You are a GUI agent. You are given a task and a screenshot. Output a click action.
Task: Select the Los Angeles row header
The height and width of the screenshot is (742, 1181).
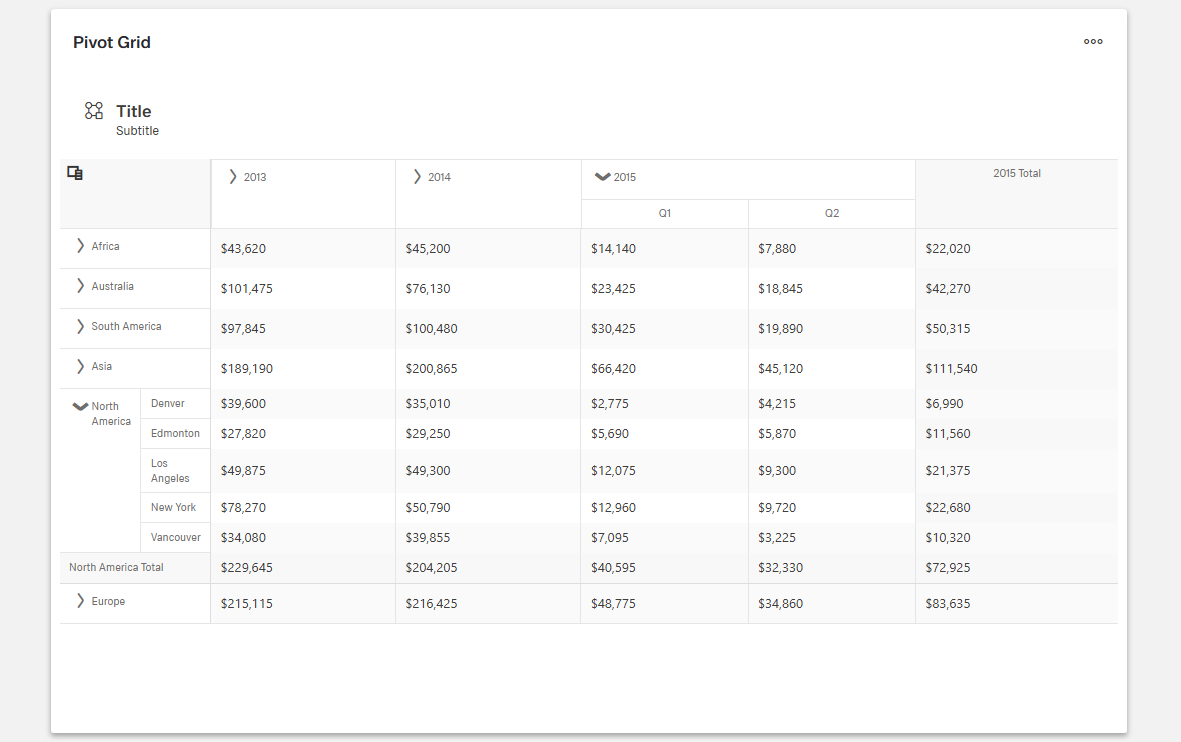tap(170, 471)
